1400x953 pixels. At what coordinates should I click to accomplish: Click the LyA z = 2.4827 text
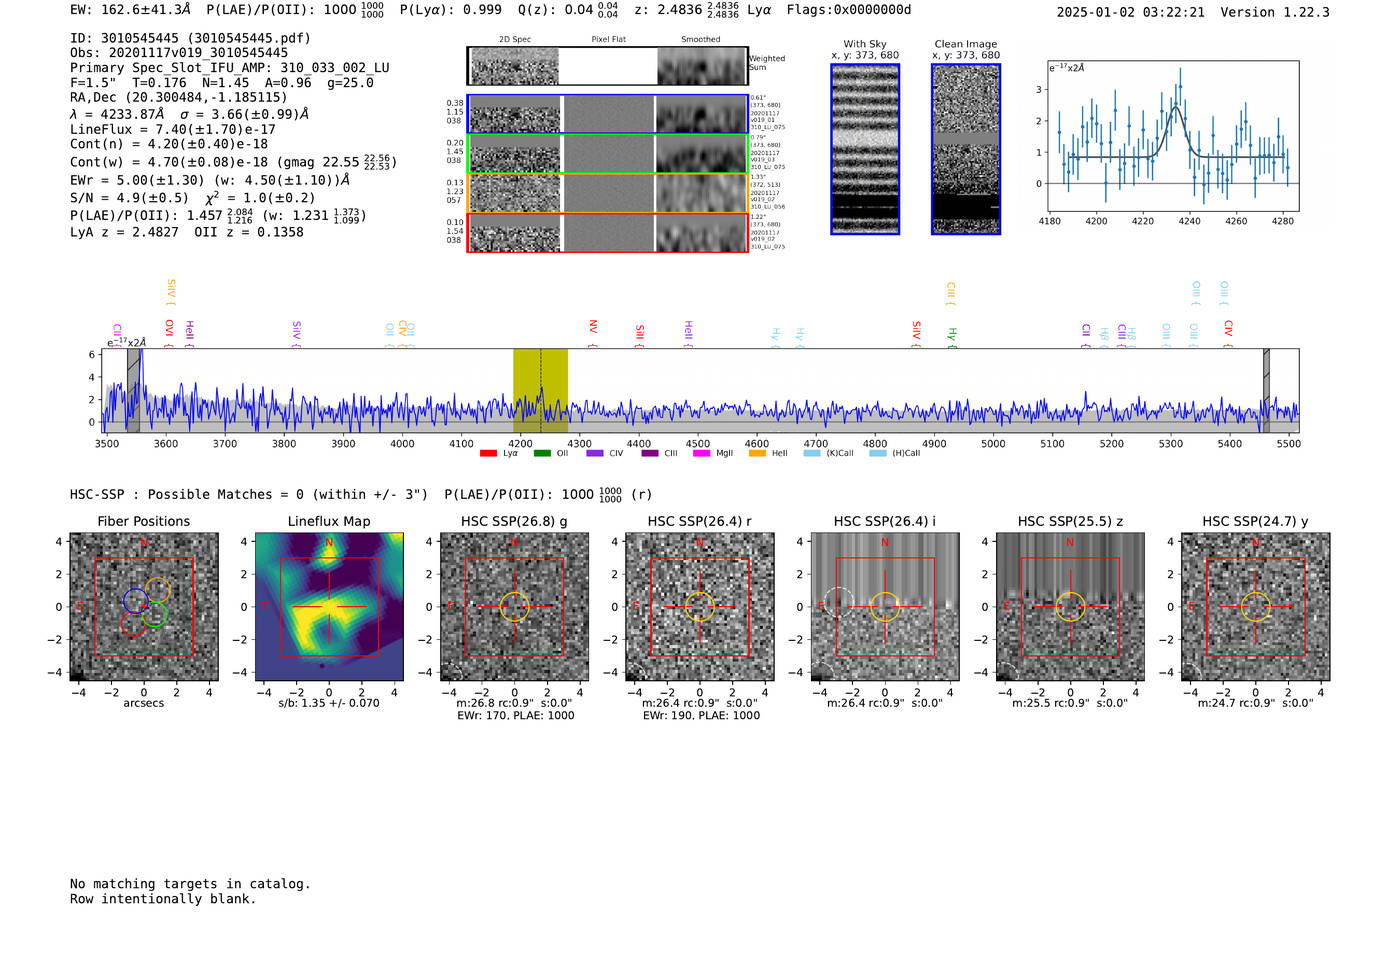tap(124, 232)
